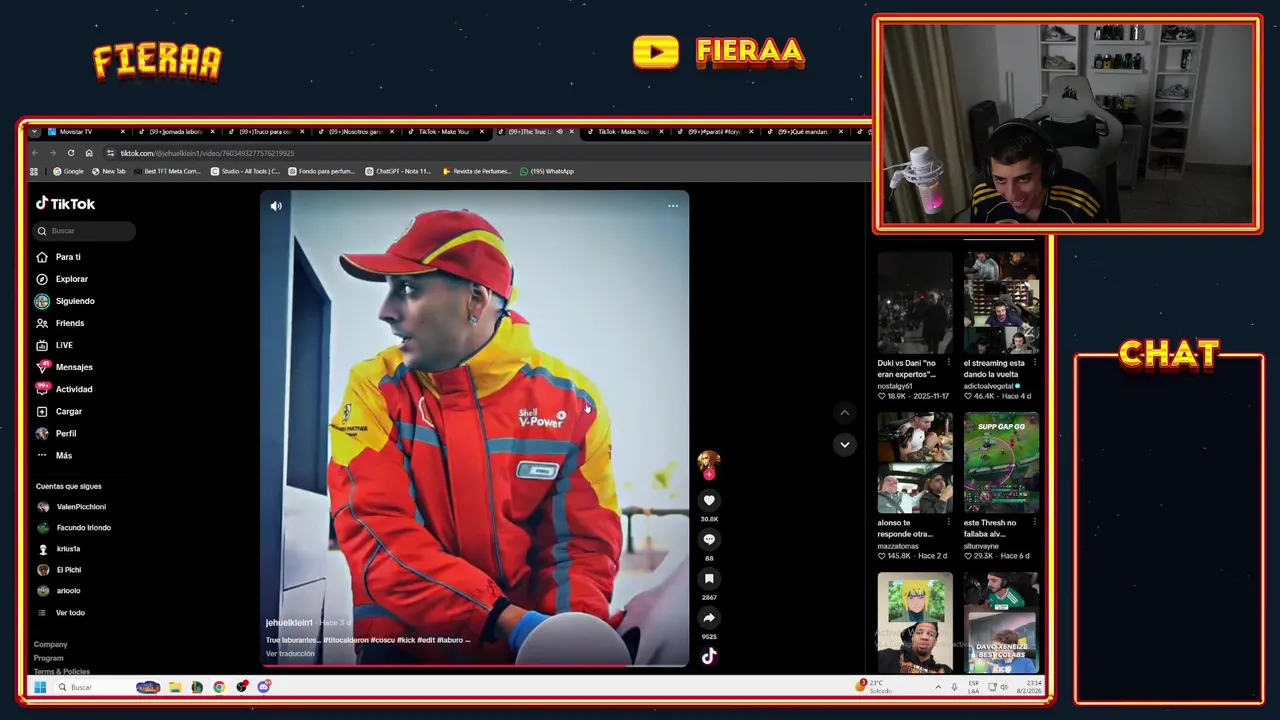Screen dimensions: 1280x720
Task: Open the browser home page button
Action: point(89,153)
